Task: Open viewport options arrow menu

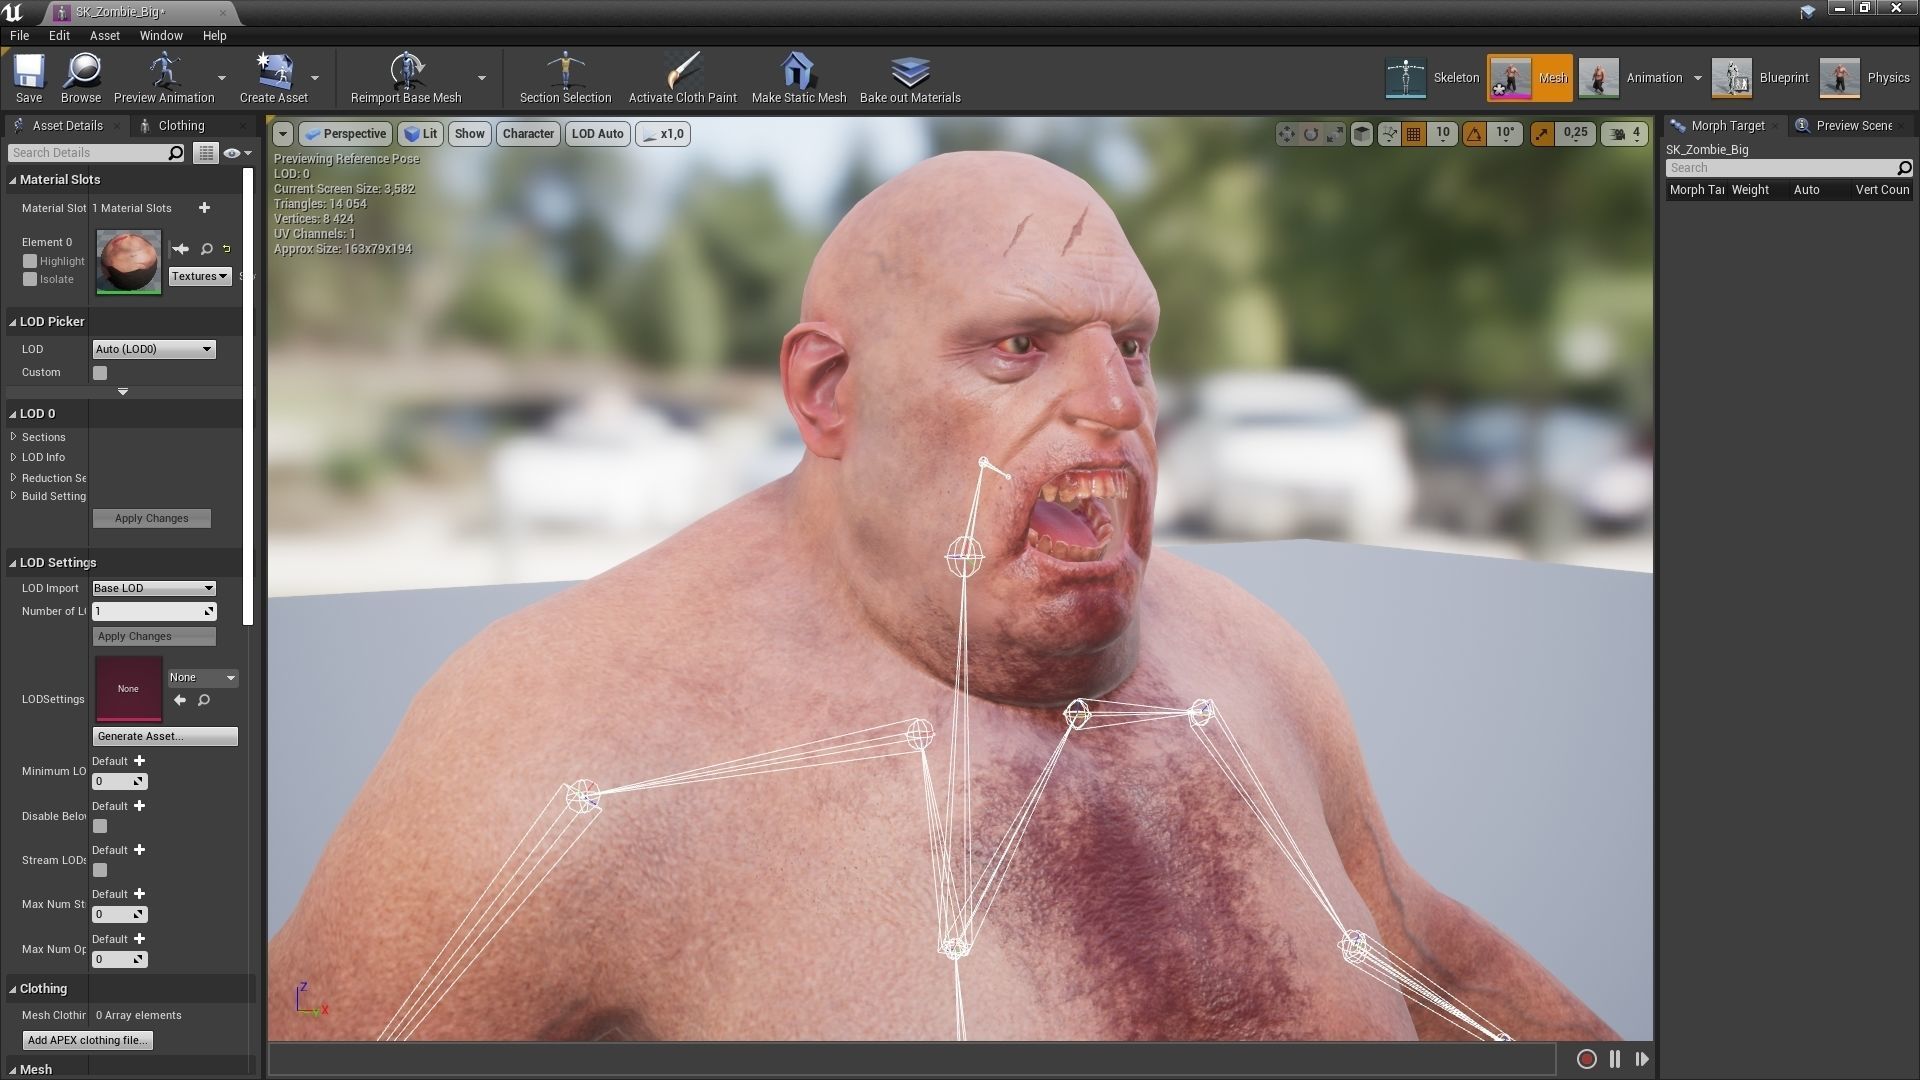Action: coord(283,134)
